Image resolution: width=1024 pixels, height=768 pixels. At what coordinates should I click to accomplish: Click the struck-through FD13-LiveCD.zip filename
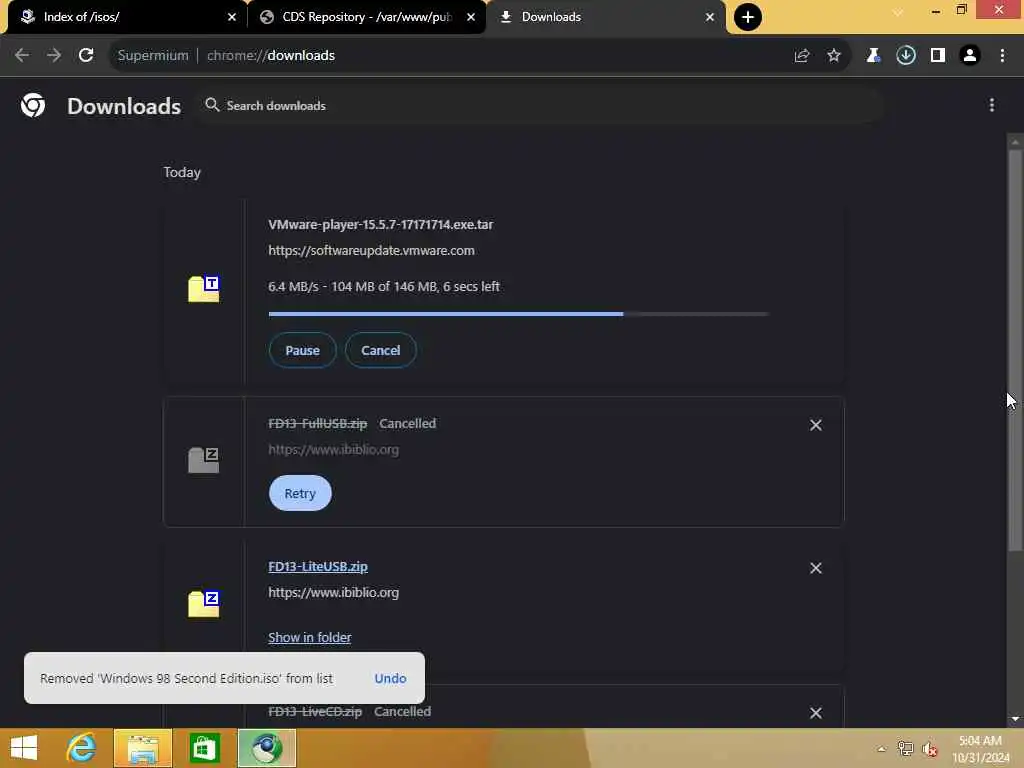coord(315,712)
